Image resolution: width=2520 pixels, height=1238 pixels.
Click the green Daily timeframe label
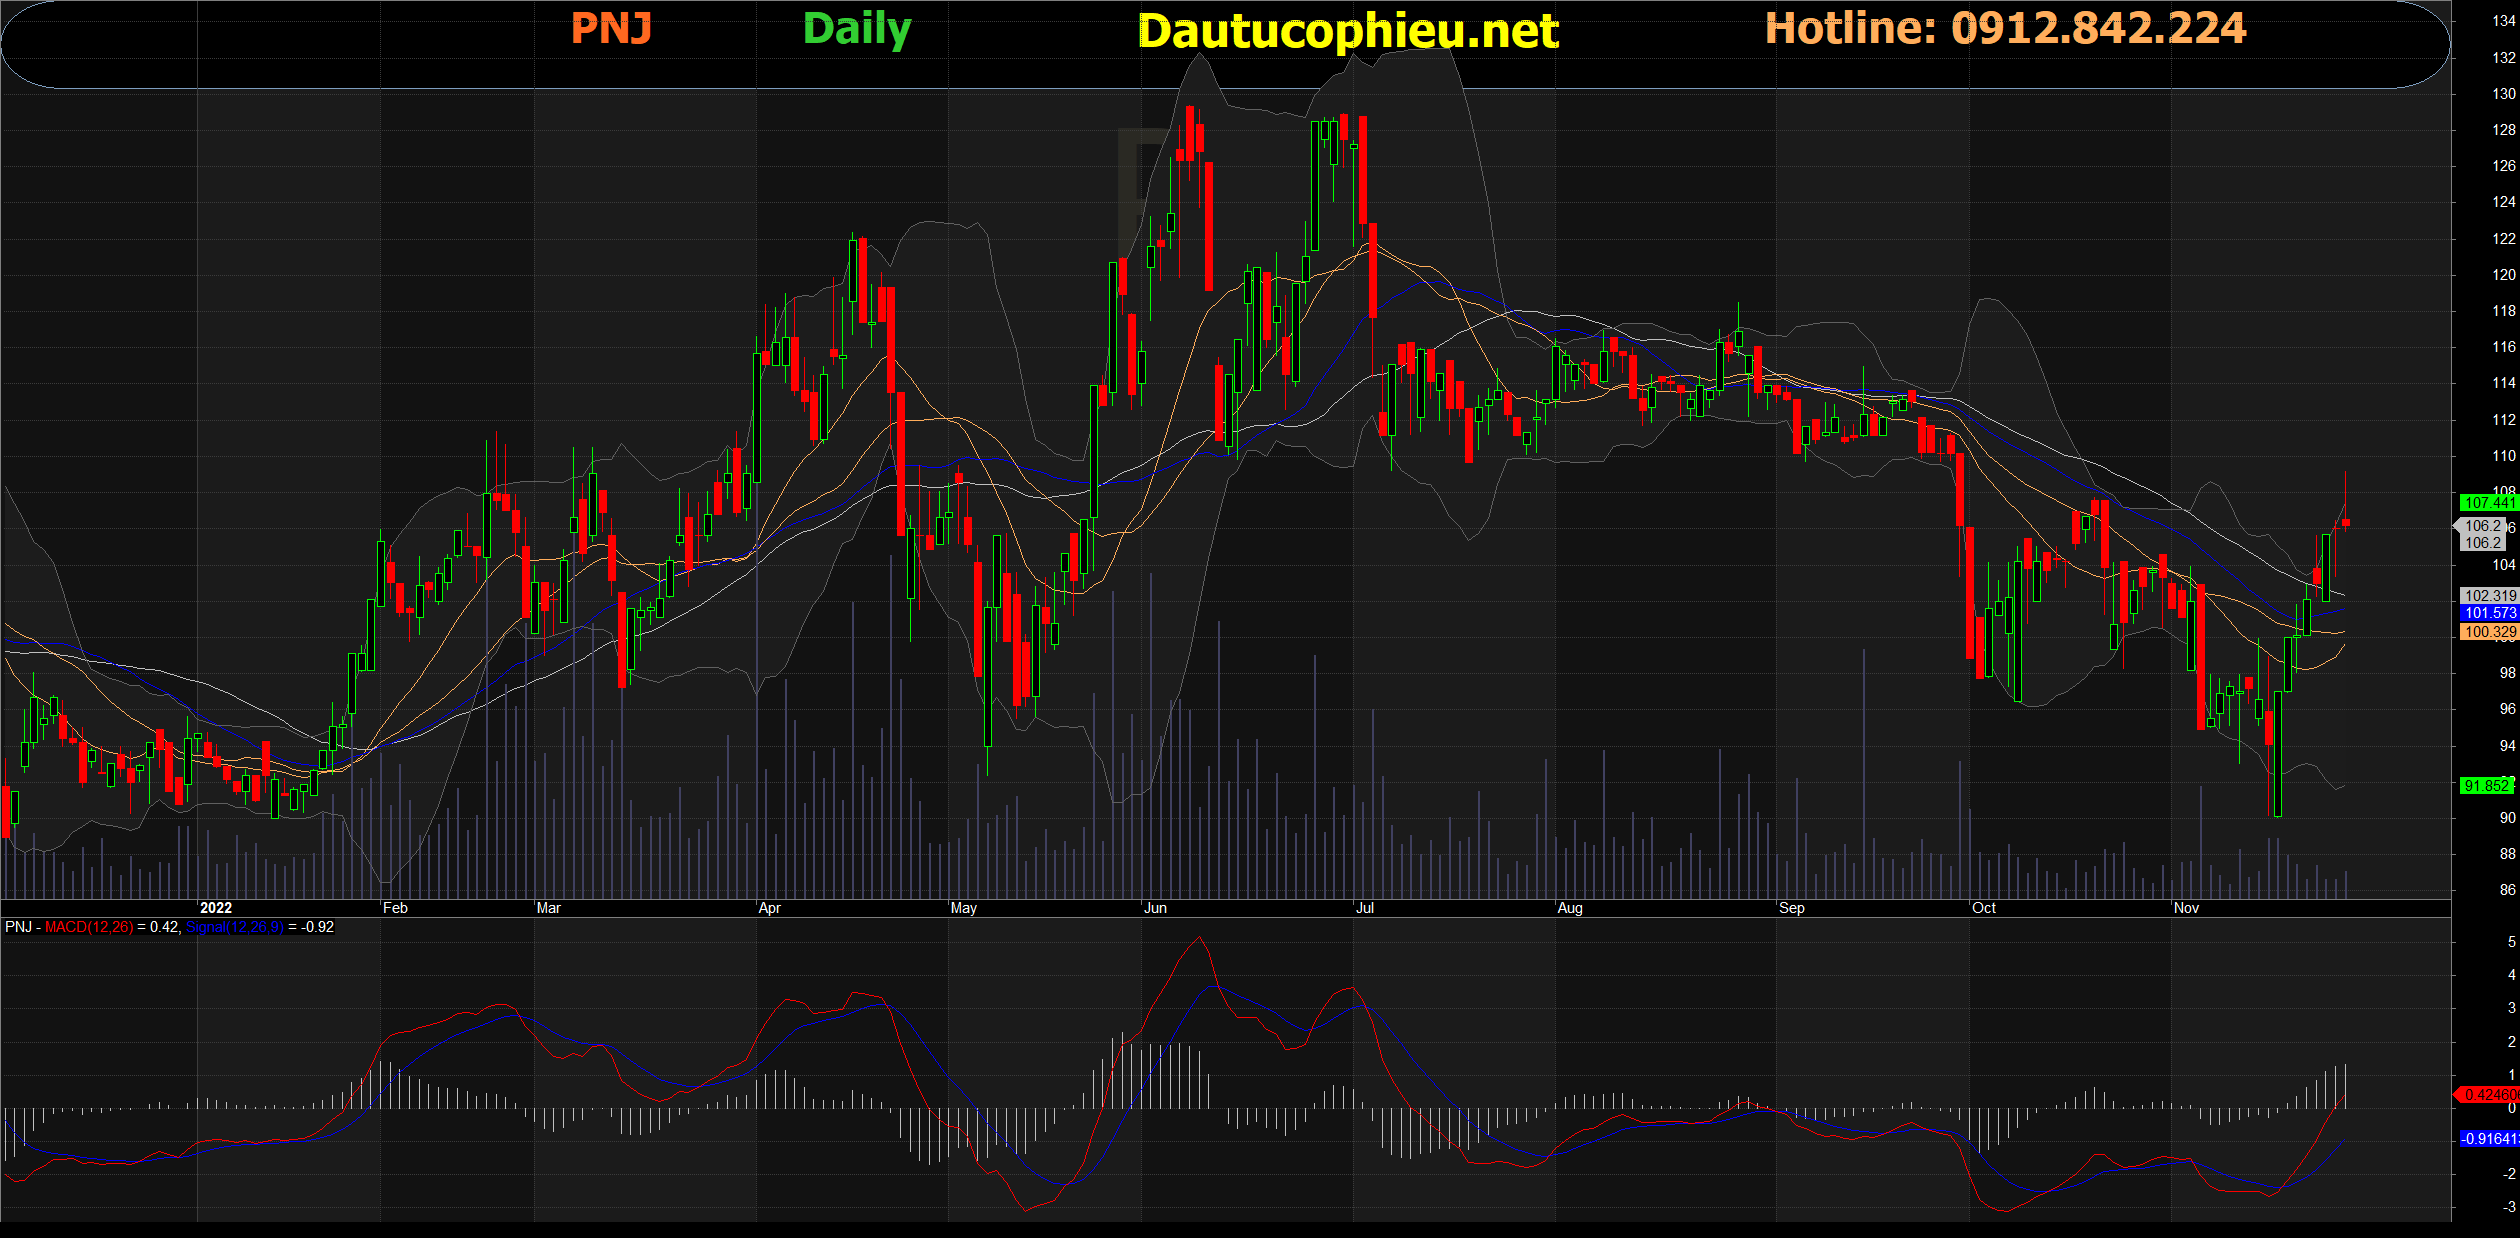click(x=857, y=30)
